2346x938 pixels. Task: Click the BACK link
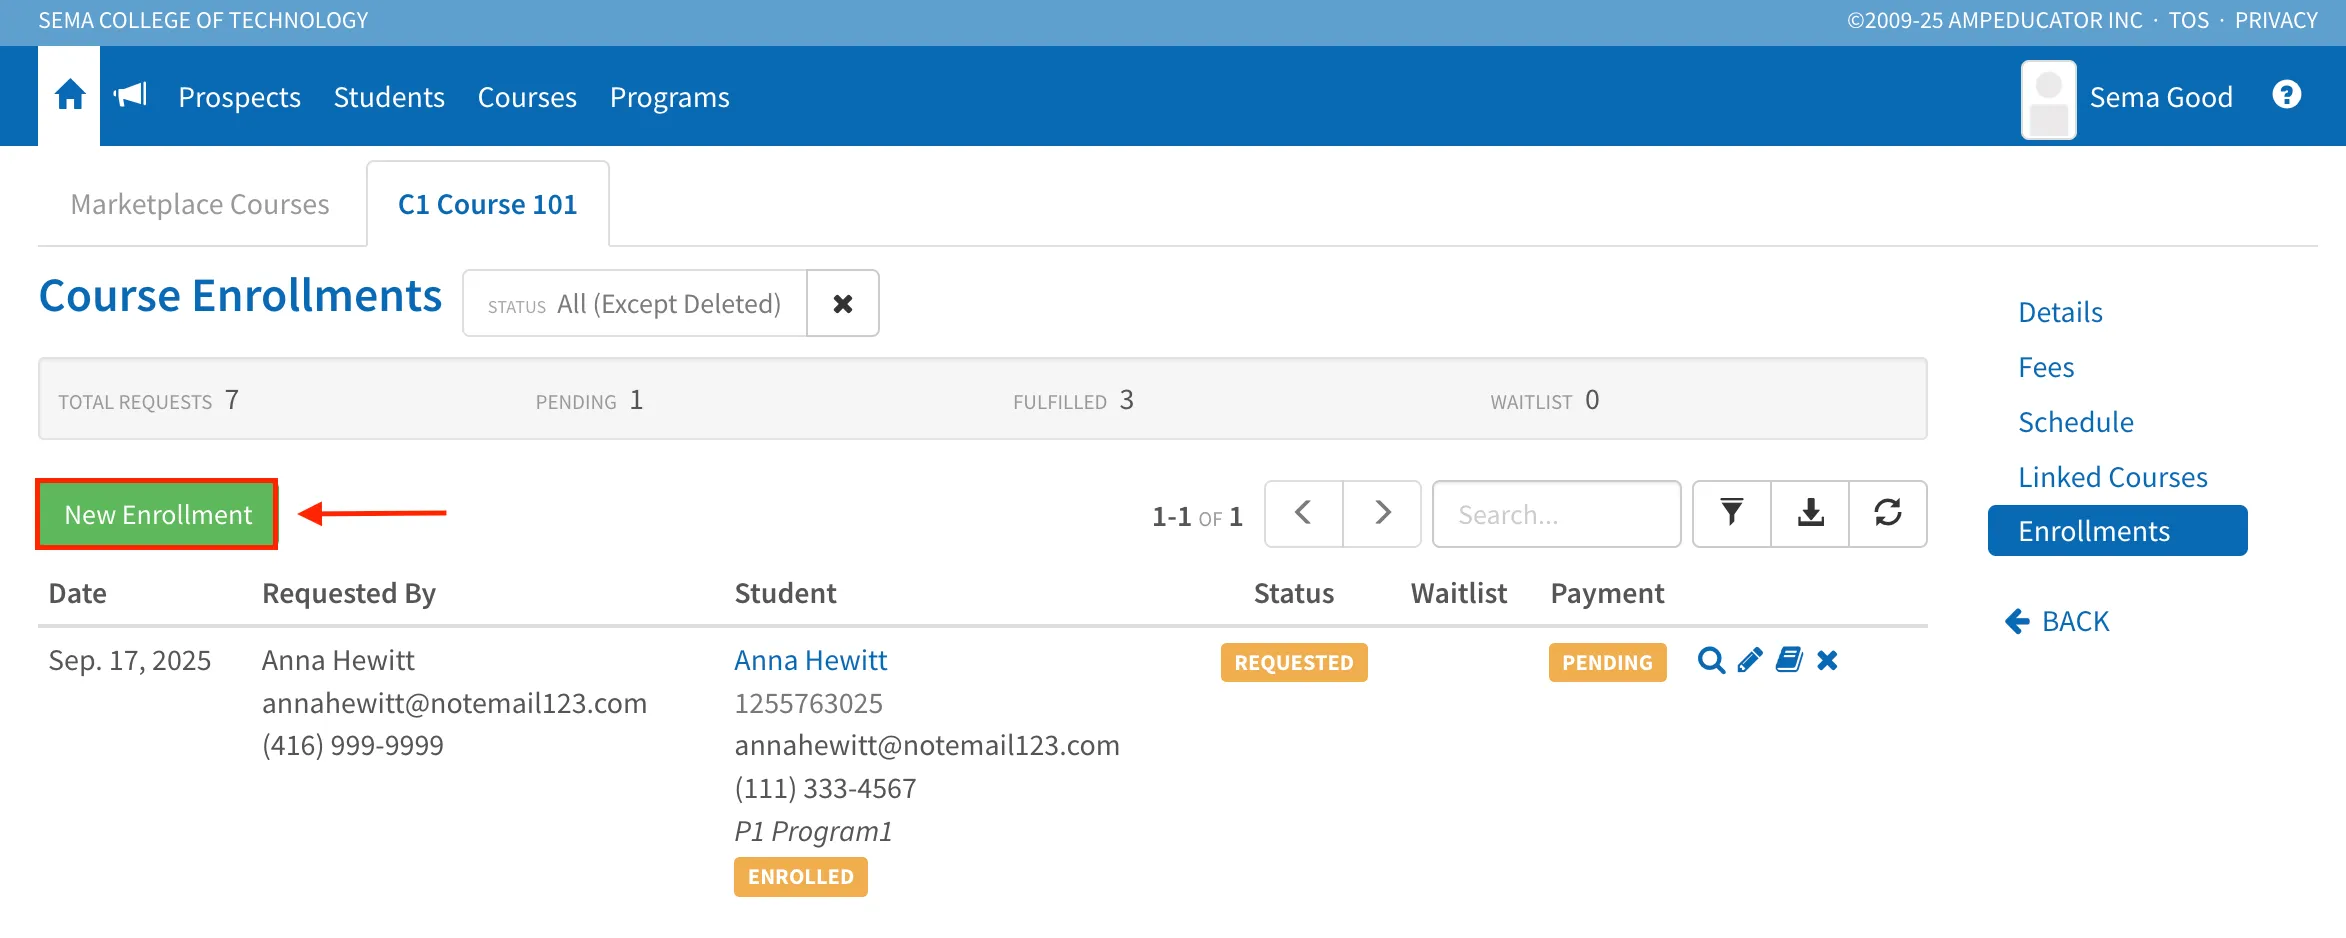(x=2075, y=621)
